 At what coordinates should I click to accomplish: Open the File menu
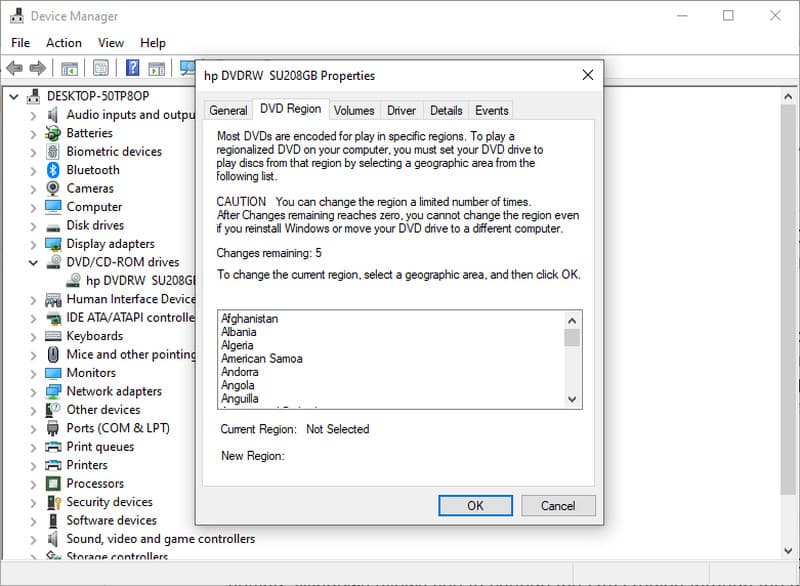[x=20, y=43]
